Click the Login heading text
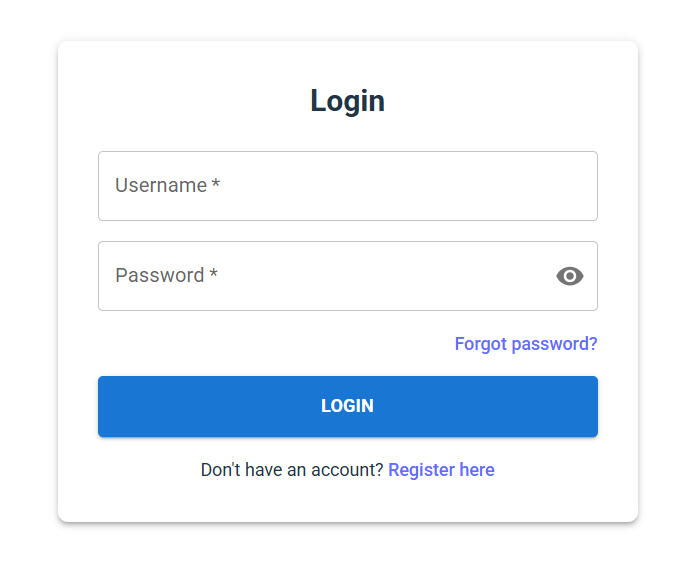Screen dimensions: 692x564 [347, 101]
